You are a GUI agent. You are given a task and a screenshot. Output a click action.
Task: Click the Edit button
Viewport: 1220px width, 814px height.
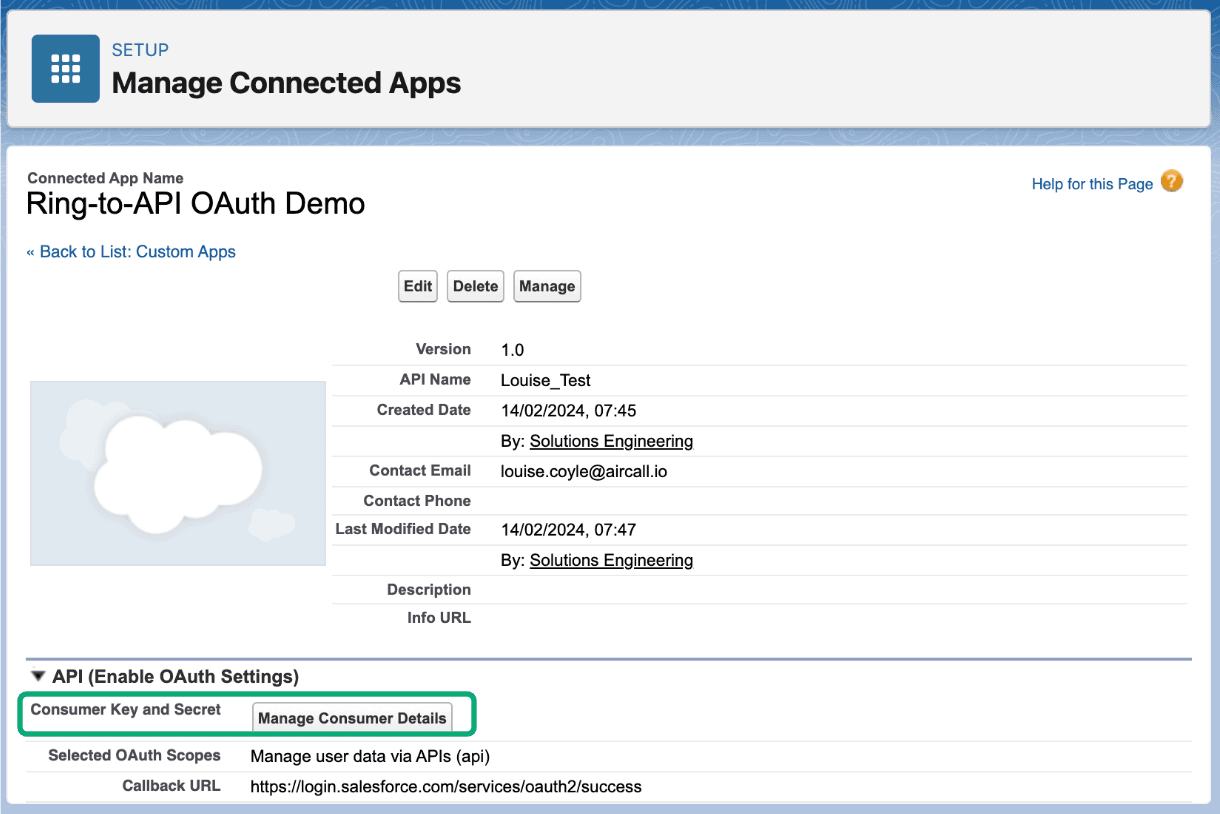click(417, 286)
